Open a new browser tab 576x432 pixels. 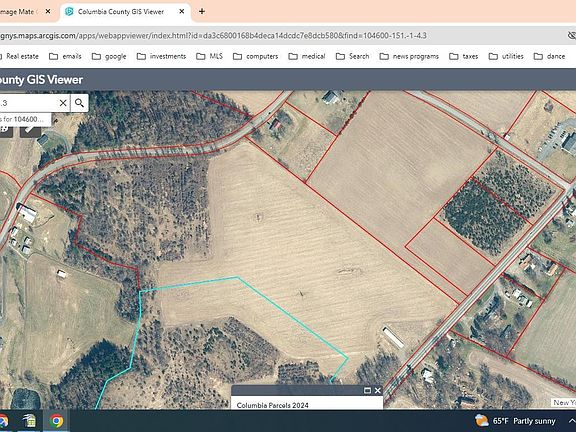202,11
